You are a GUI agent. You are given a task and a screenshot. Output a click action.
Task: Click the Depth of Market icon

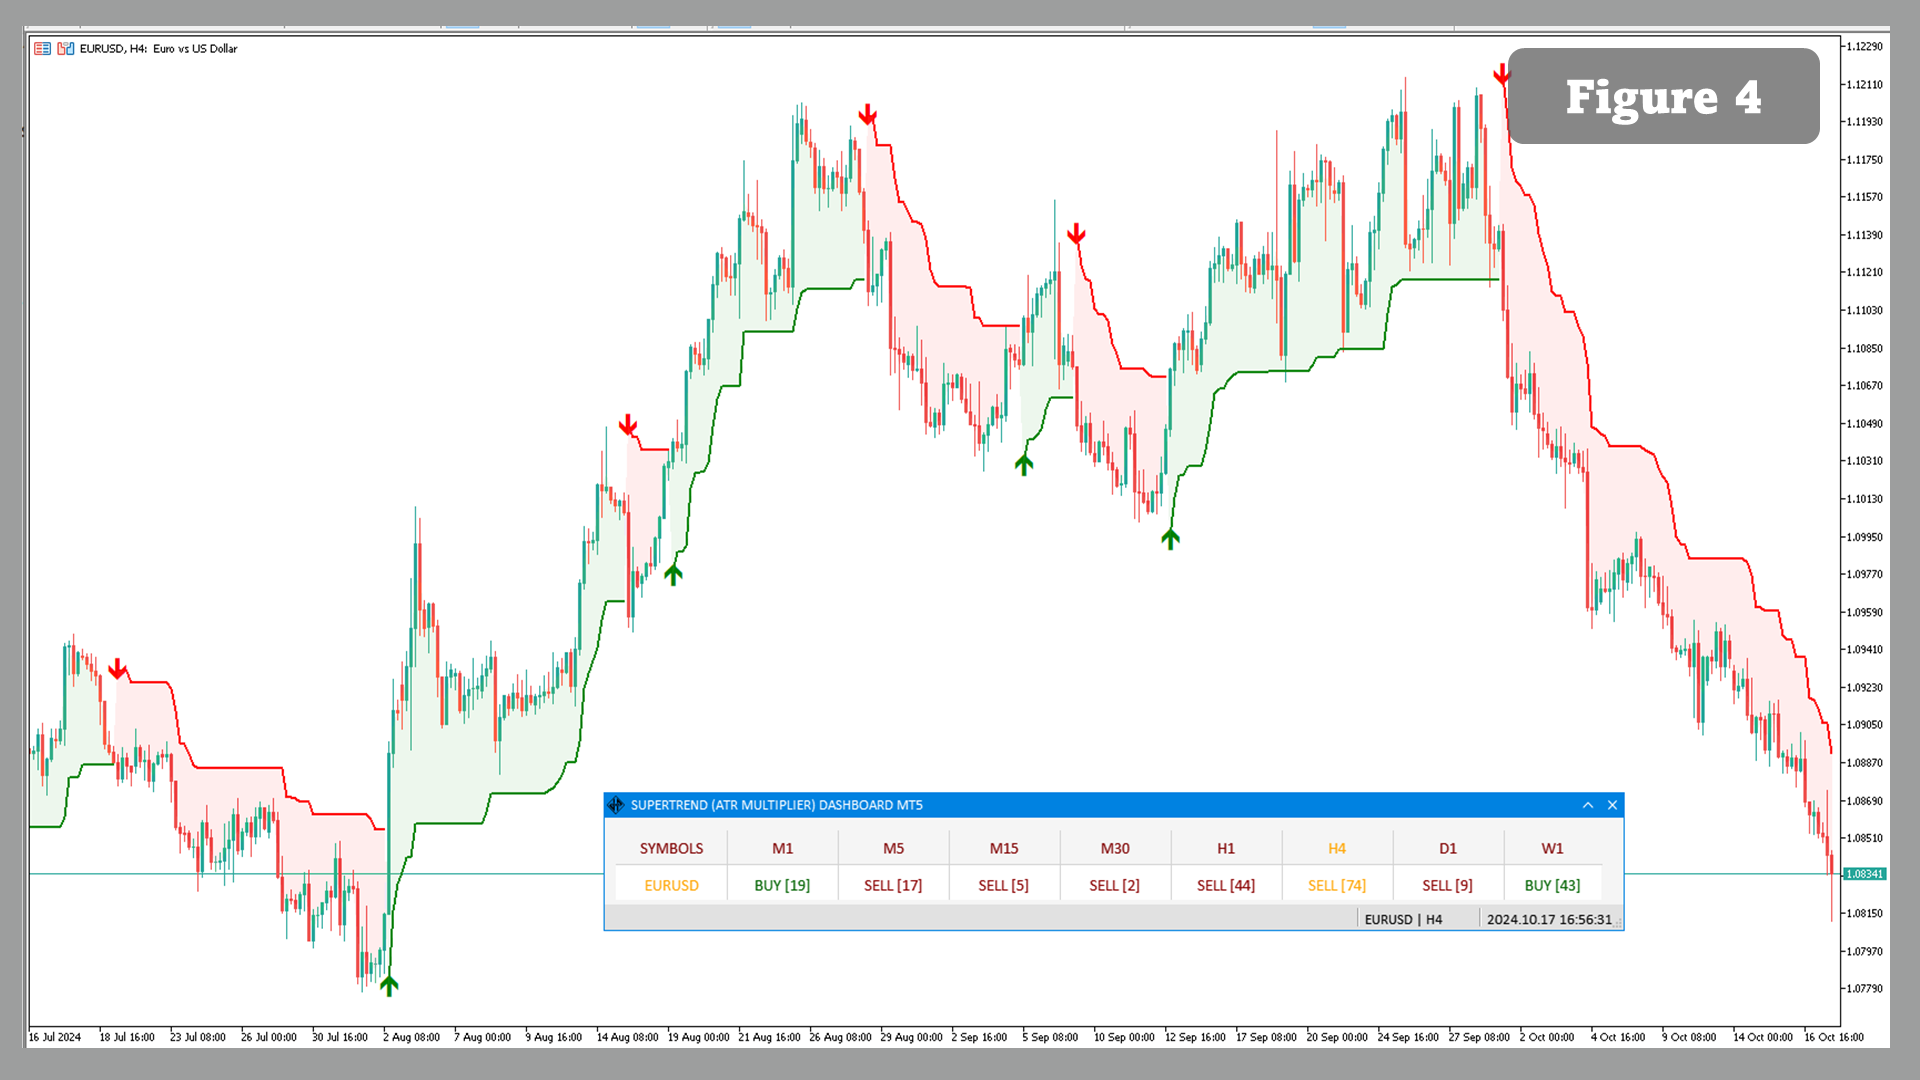point(42,48)
